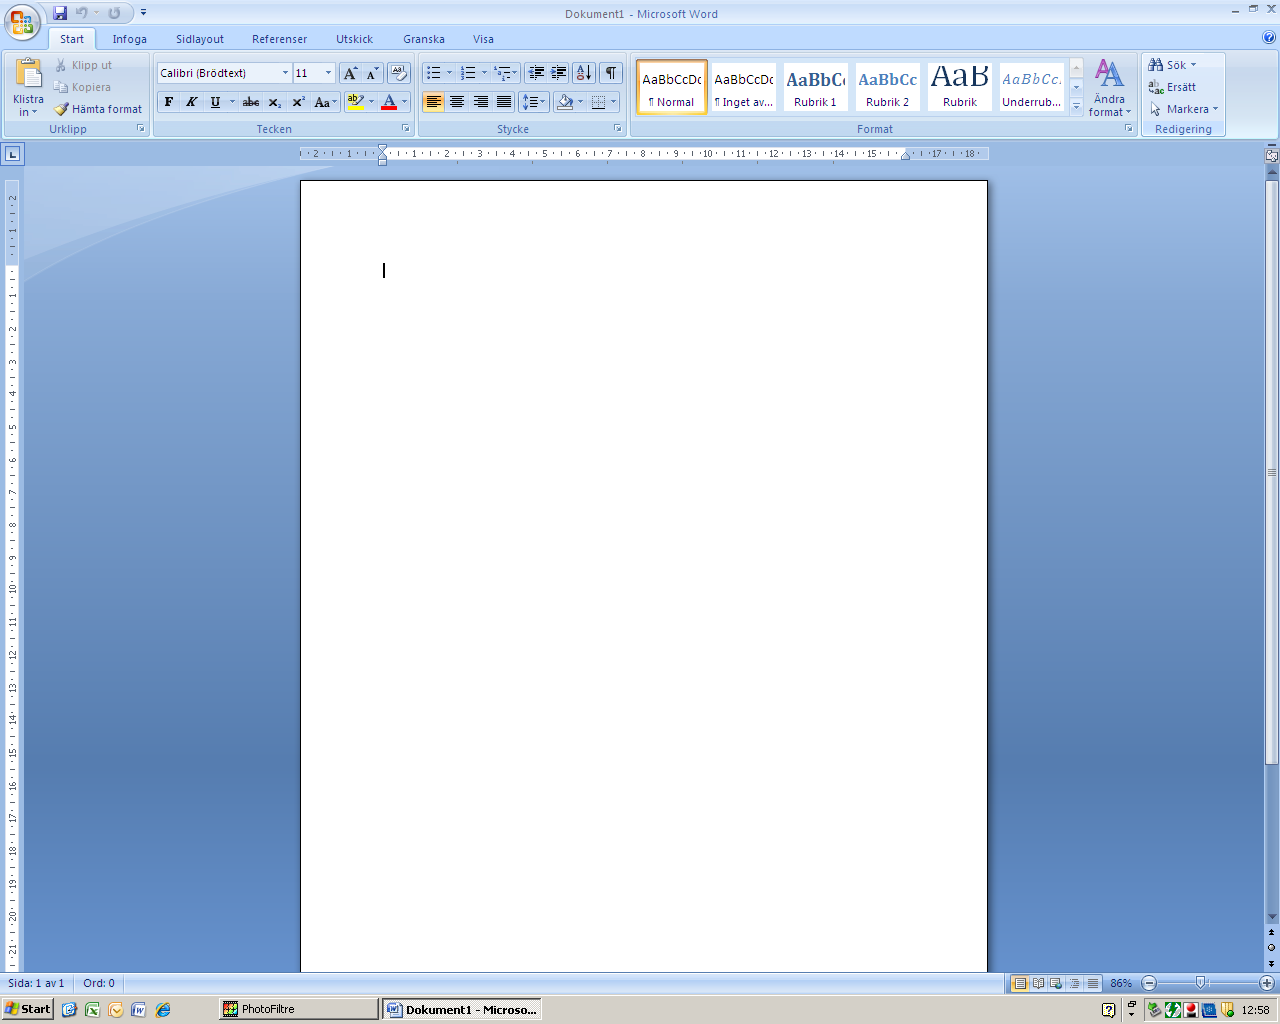Viewport: 1280px width, 1024px height.
Task: Click zoom out minus button
Action: [x=1149, y=983]
